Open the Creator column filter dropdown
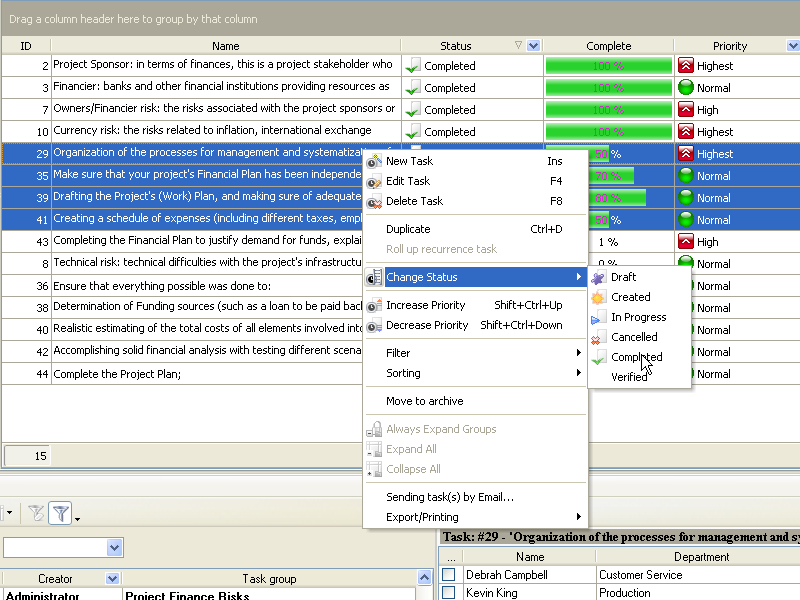 tap(112, 578)
